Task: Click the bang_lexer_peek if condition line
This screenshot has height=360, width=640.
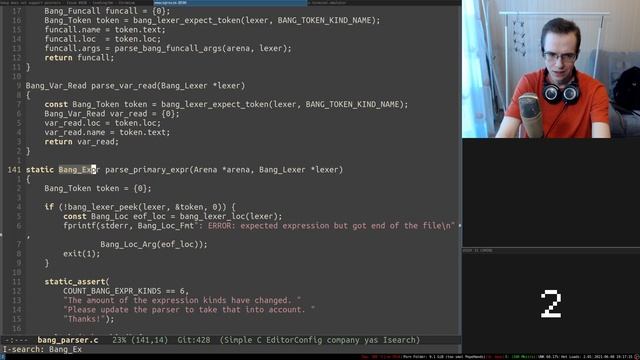Action: (140, 207)
